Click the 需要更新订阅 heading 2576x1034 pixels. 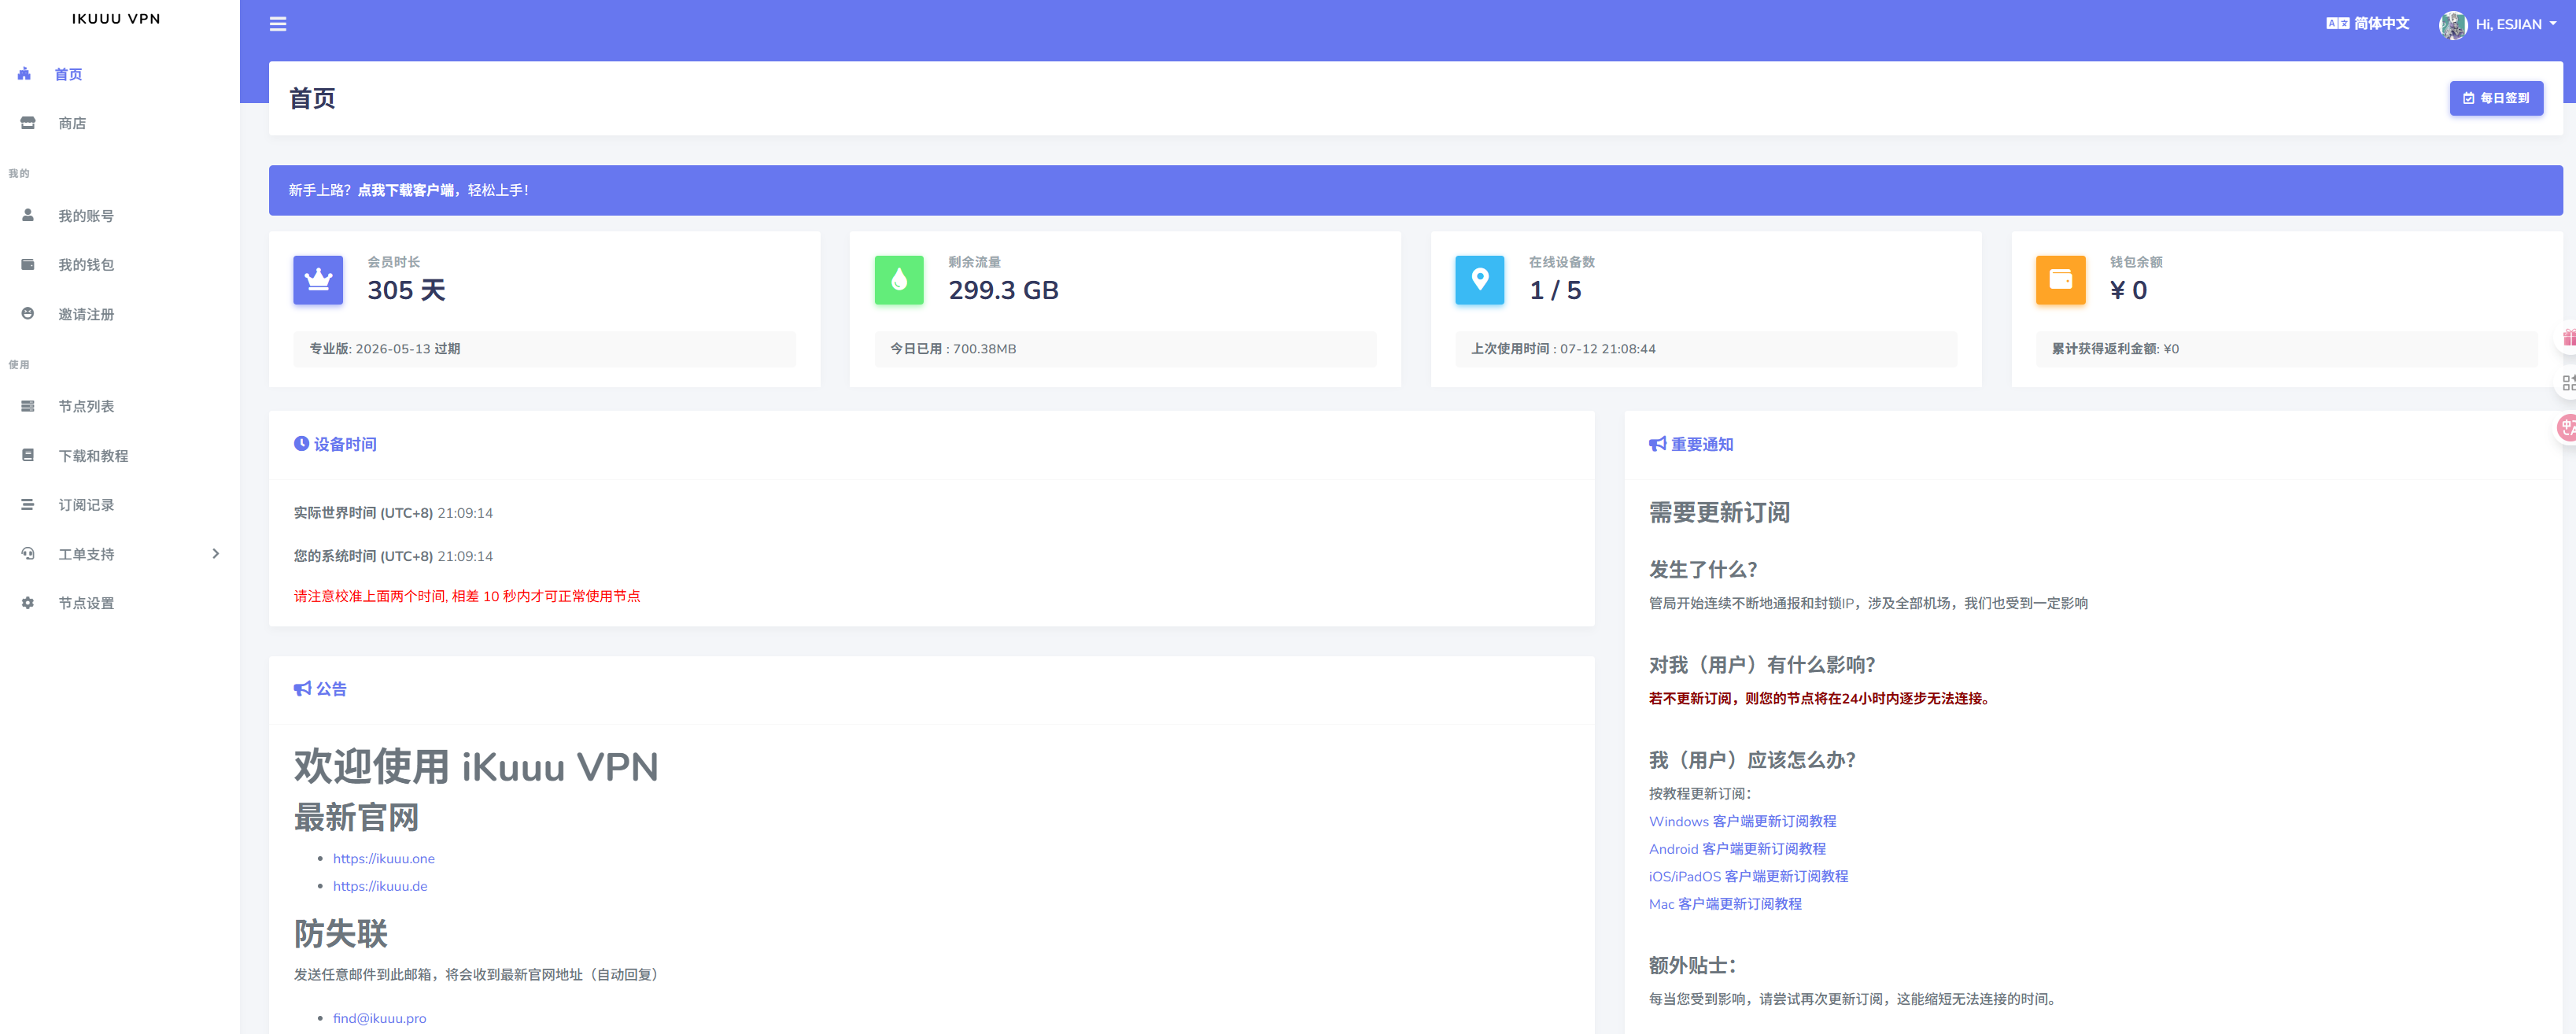point(1719,513)
